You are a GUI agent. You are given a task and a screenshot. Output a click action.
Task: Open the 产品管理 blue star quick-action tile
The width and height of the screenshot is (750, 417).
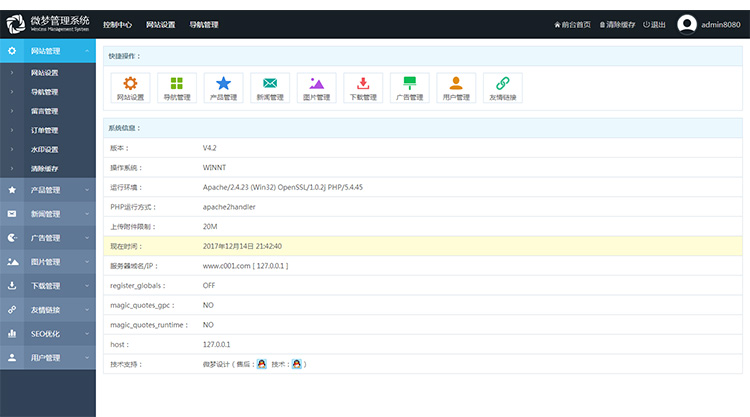[223, 88]
